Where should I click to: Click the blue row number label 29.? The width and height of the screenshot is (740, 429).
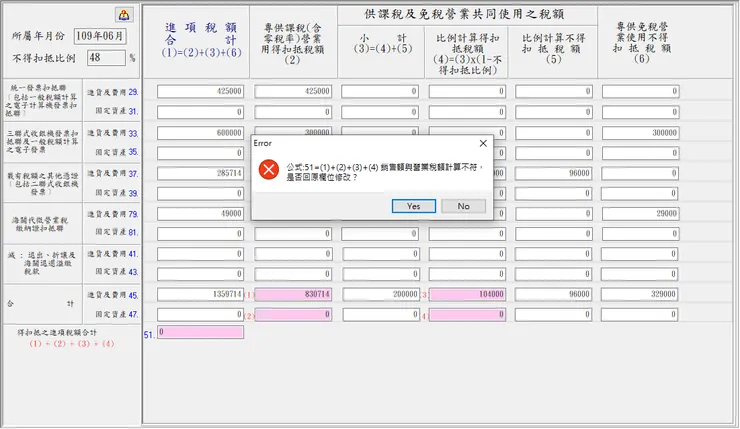pyautogui.click(x=134, y=92)
